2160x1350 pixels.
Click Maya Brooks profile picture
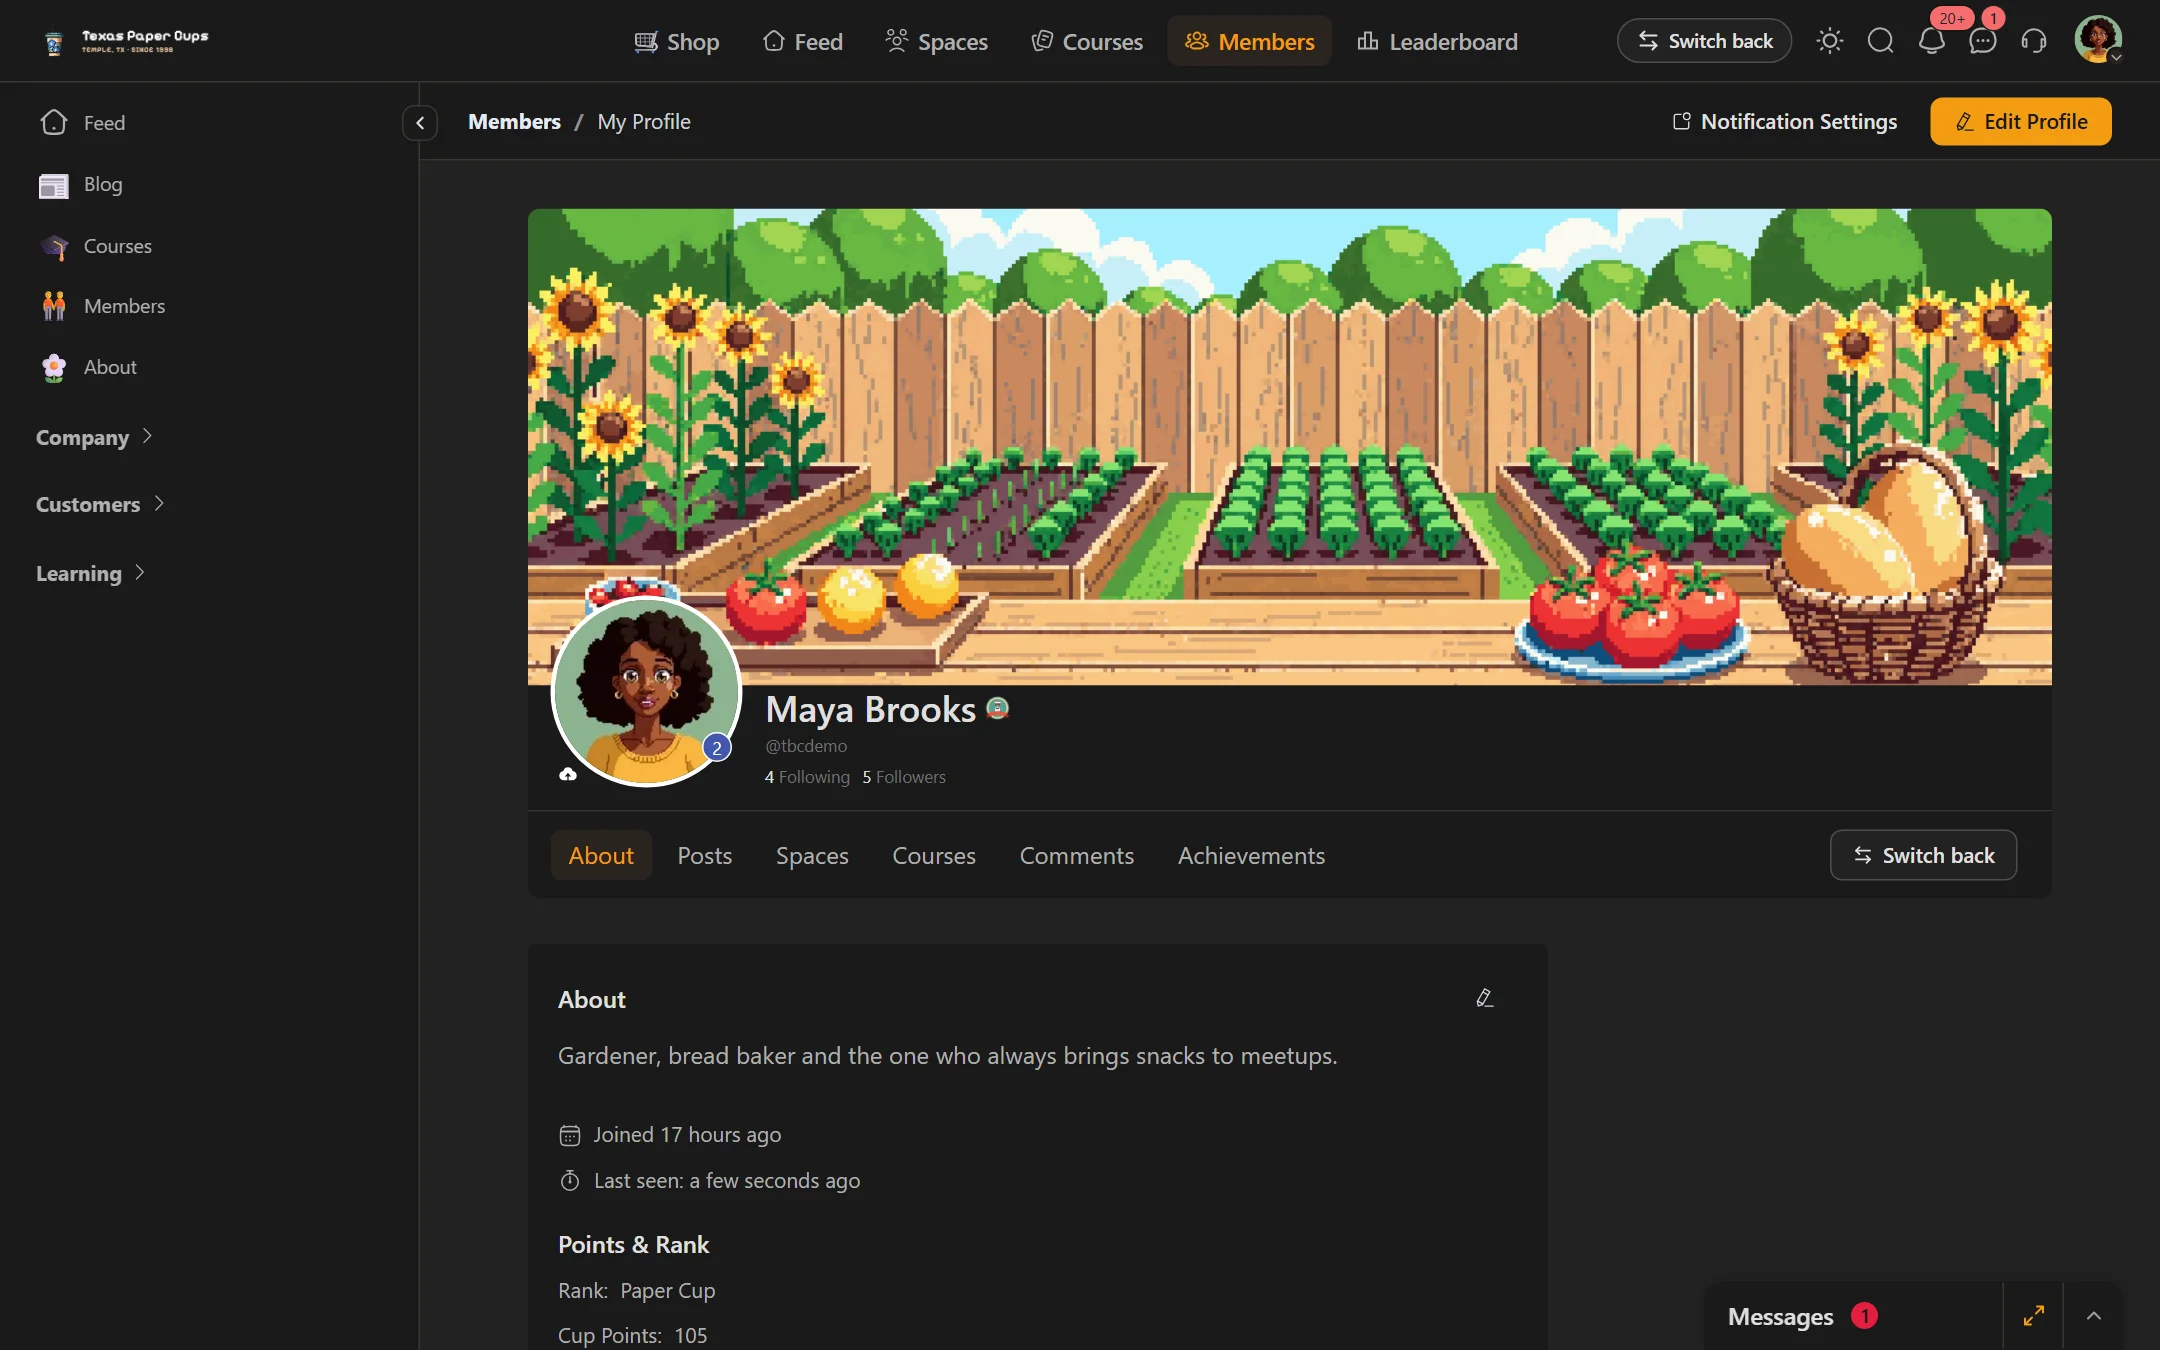point(647,692)
